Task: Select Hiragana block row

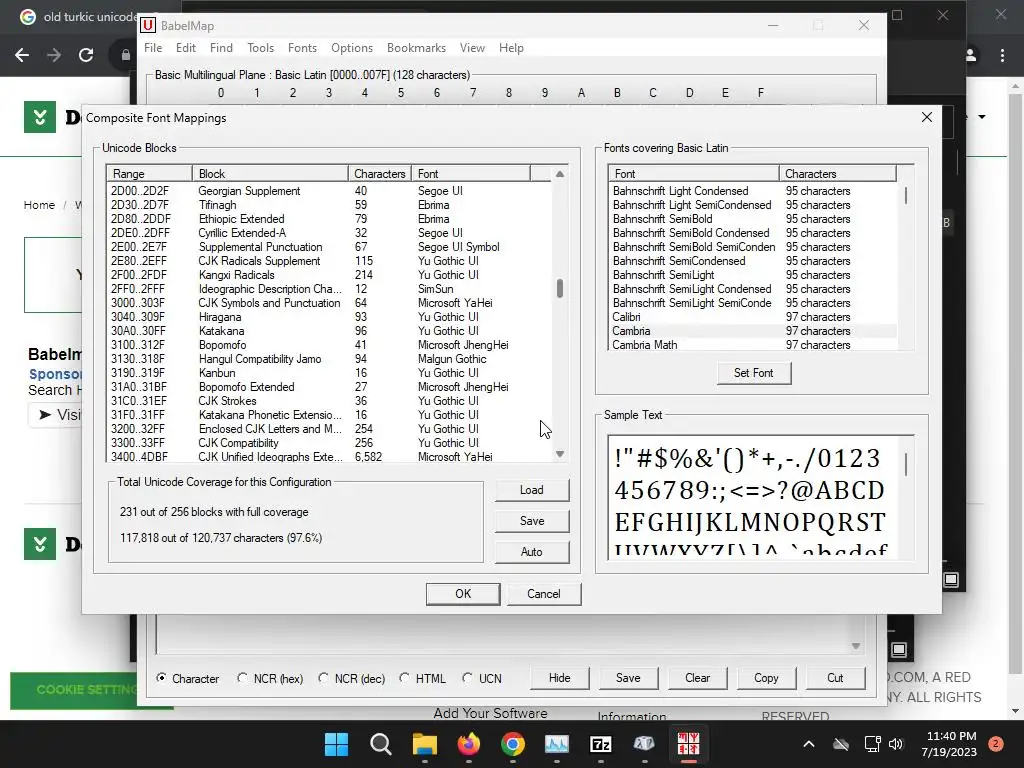Action: point(329,317)
